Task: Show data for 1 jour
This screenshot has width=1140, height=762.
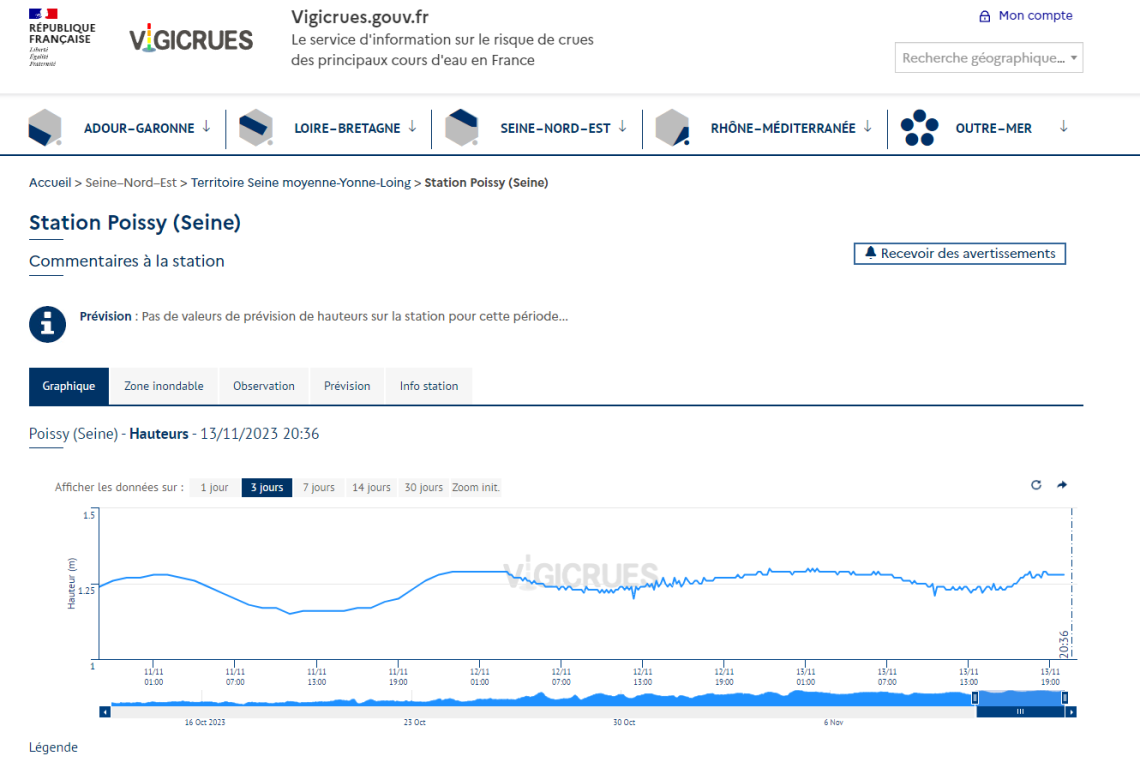Action: [214, 487]
